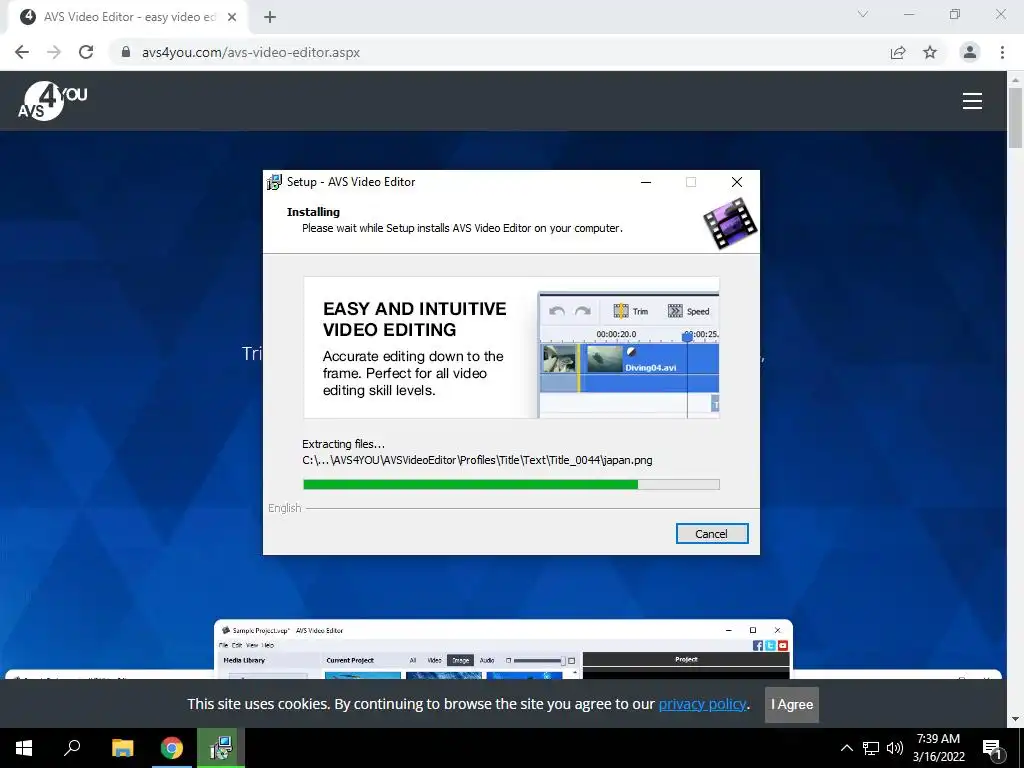
Task: Click zoom slider in app screenshot
Action: pyautogui.click(x=539, y=660)
